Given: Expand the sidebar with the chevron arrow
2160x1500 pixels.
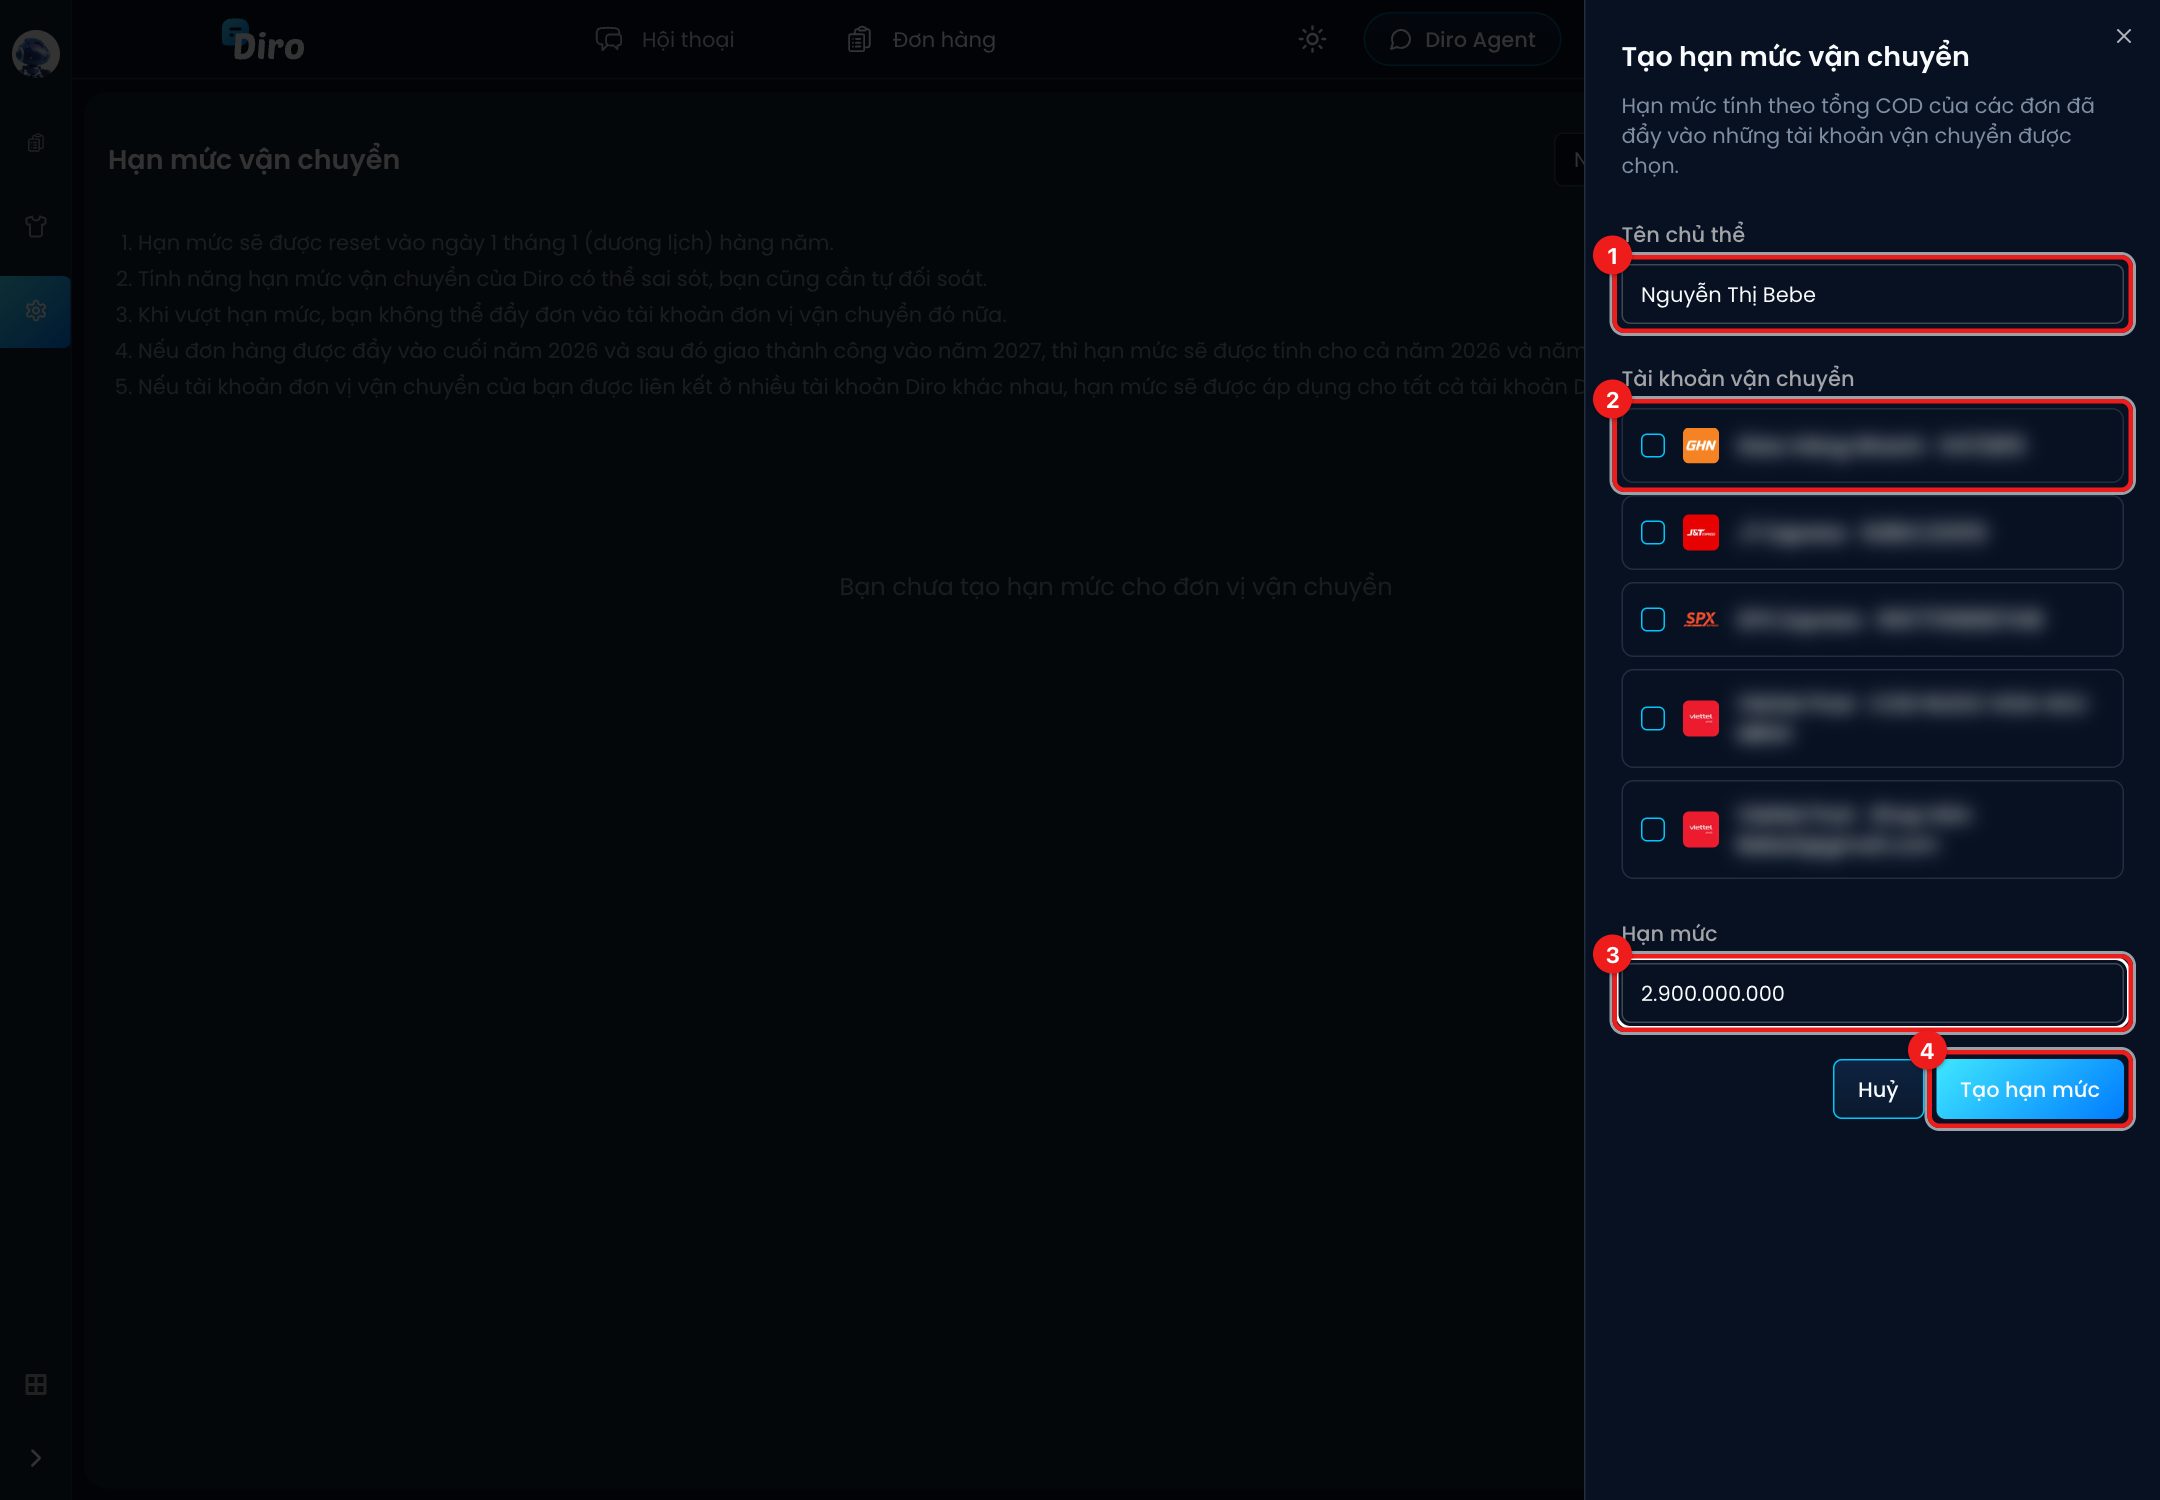Looking at the screenshot, I should point(36,1458).
